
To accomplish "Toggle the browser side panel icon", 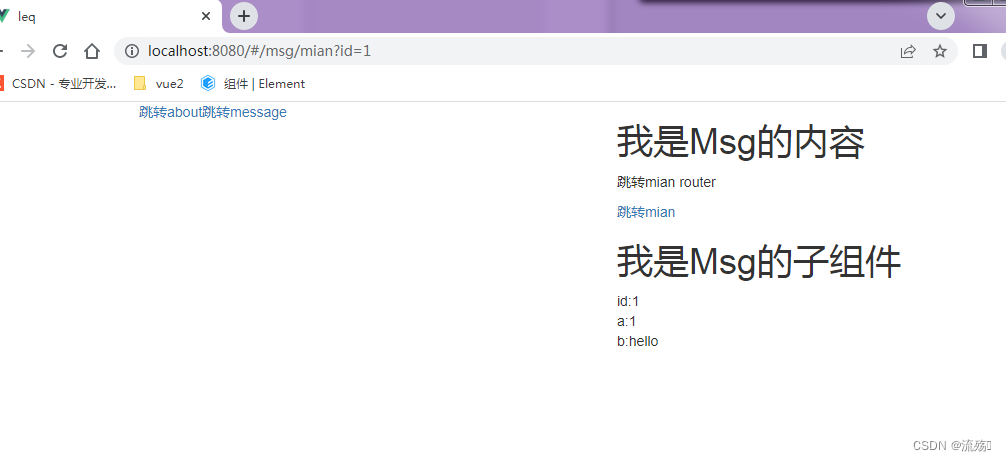I will pos(980,51).
